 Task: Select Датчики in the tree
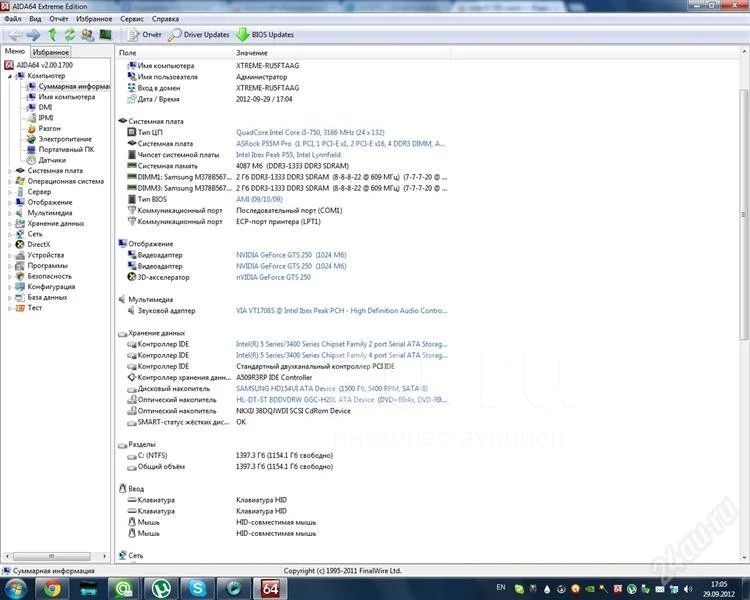[52, 160]
